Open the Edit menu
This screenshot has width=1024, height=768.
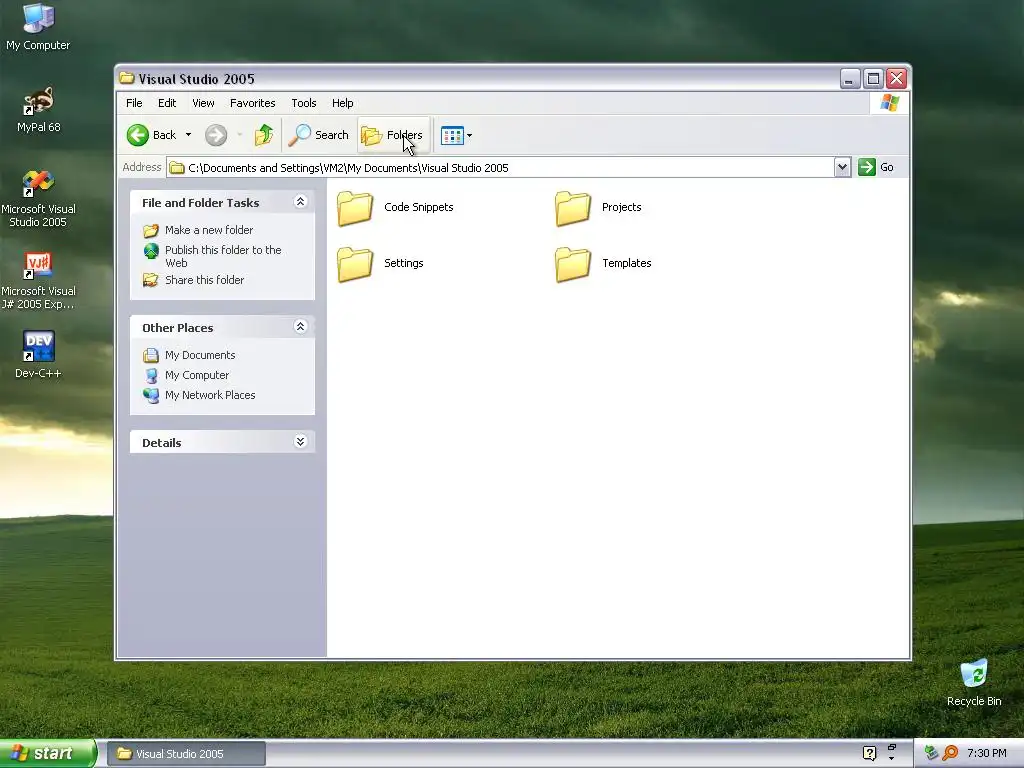(167, 103)
